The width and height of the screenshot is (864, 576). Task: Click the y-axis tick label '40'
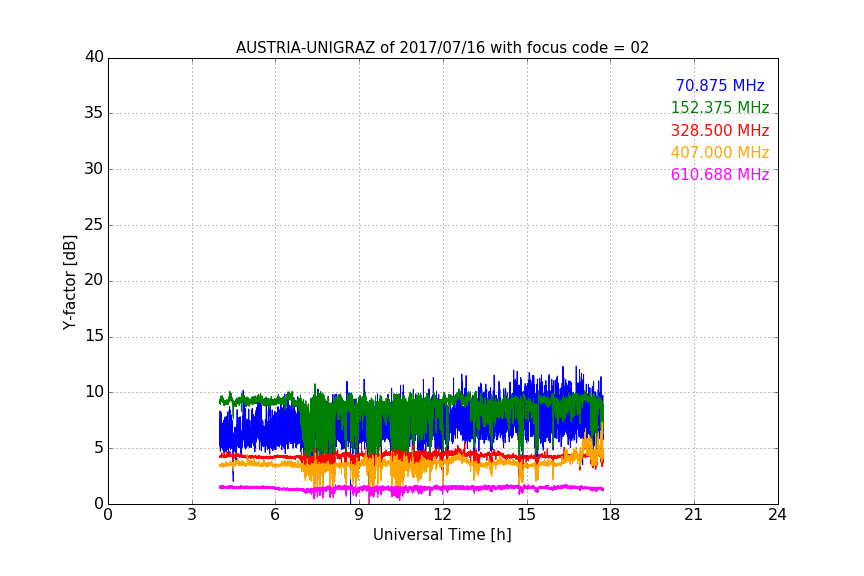pyautogui.click(x=94, y=57)
